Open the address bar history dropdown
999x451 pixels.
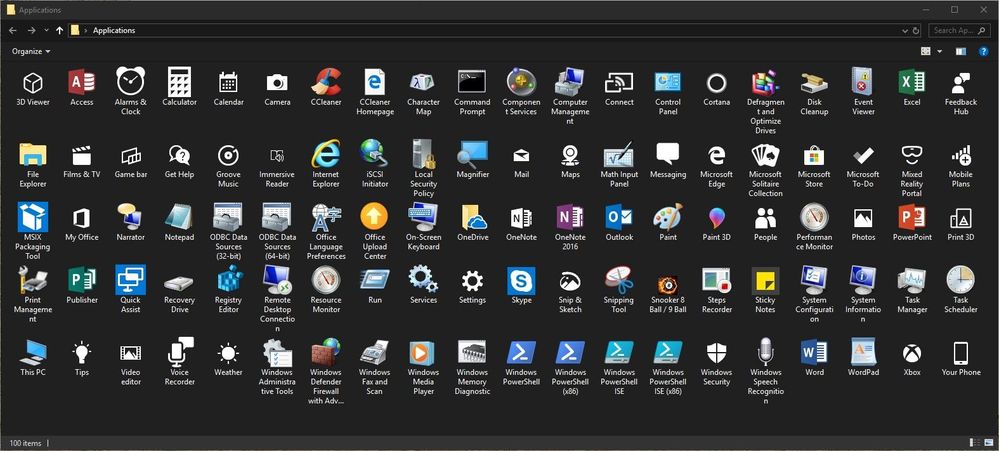click(x=905, y=31)
